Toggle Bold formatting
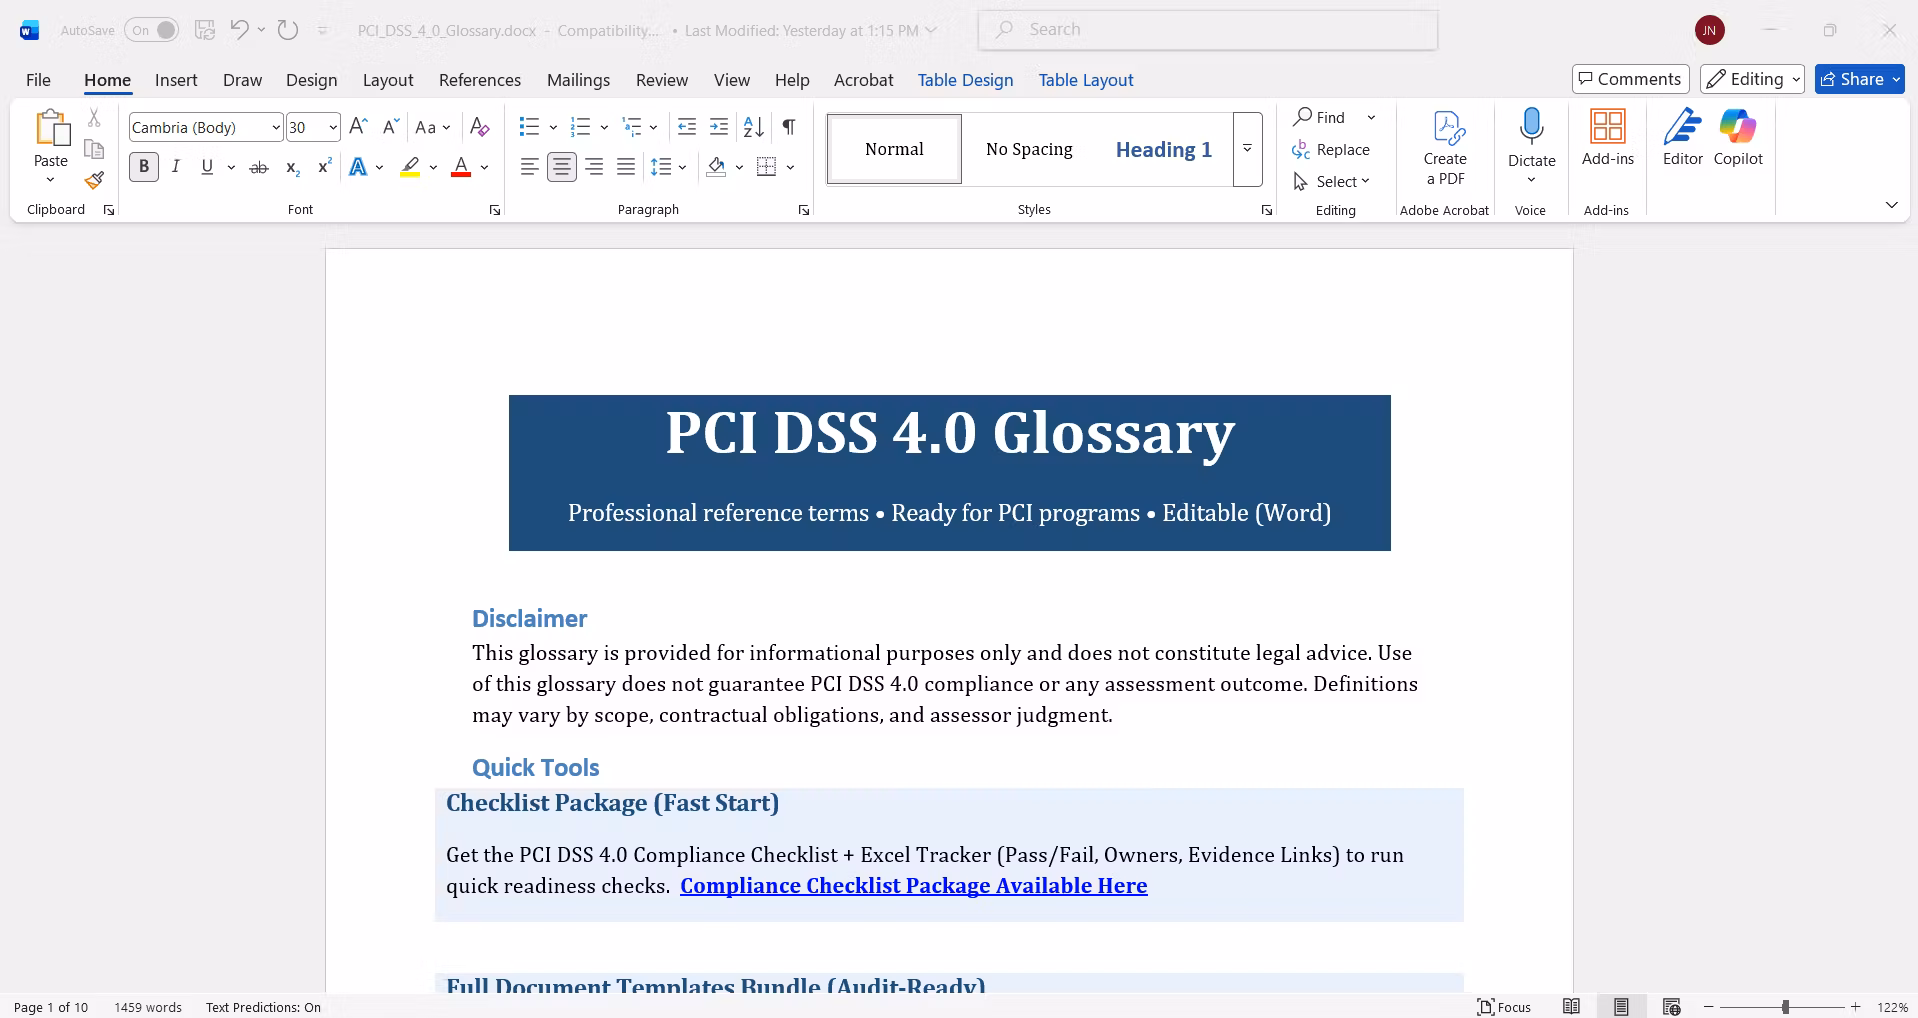 [144, 167]
